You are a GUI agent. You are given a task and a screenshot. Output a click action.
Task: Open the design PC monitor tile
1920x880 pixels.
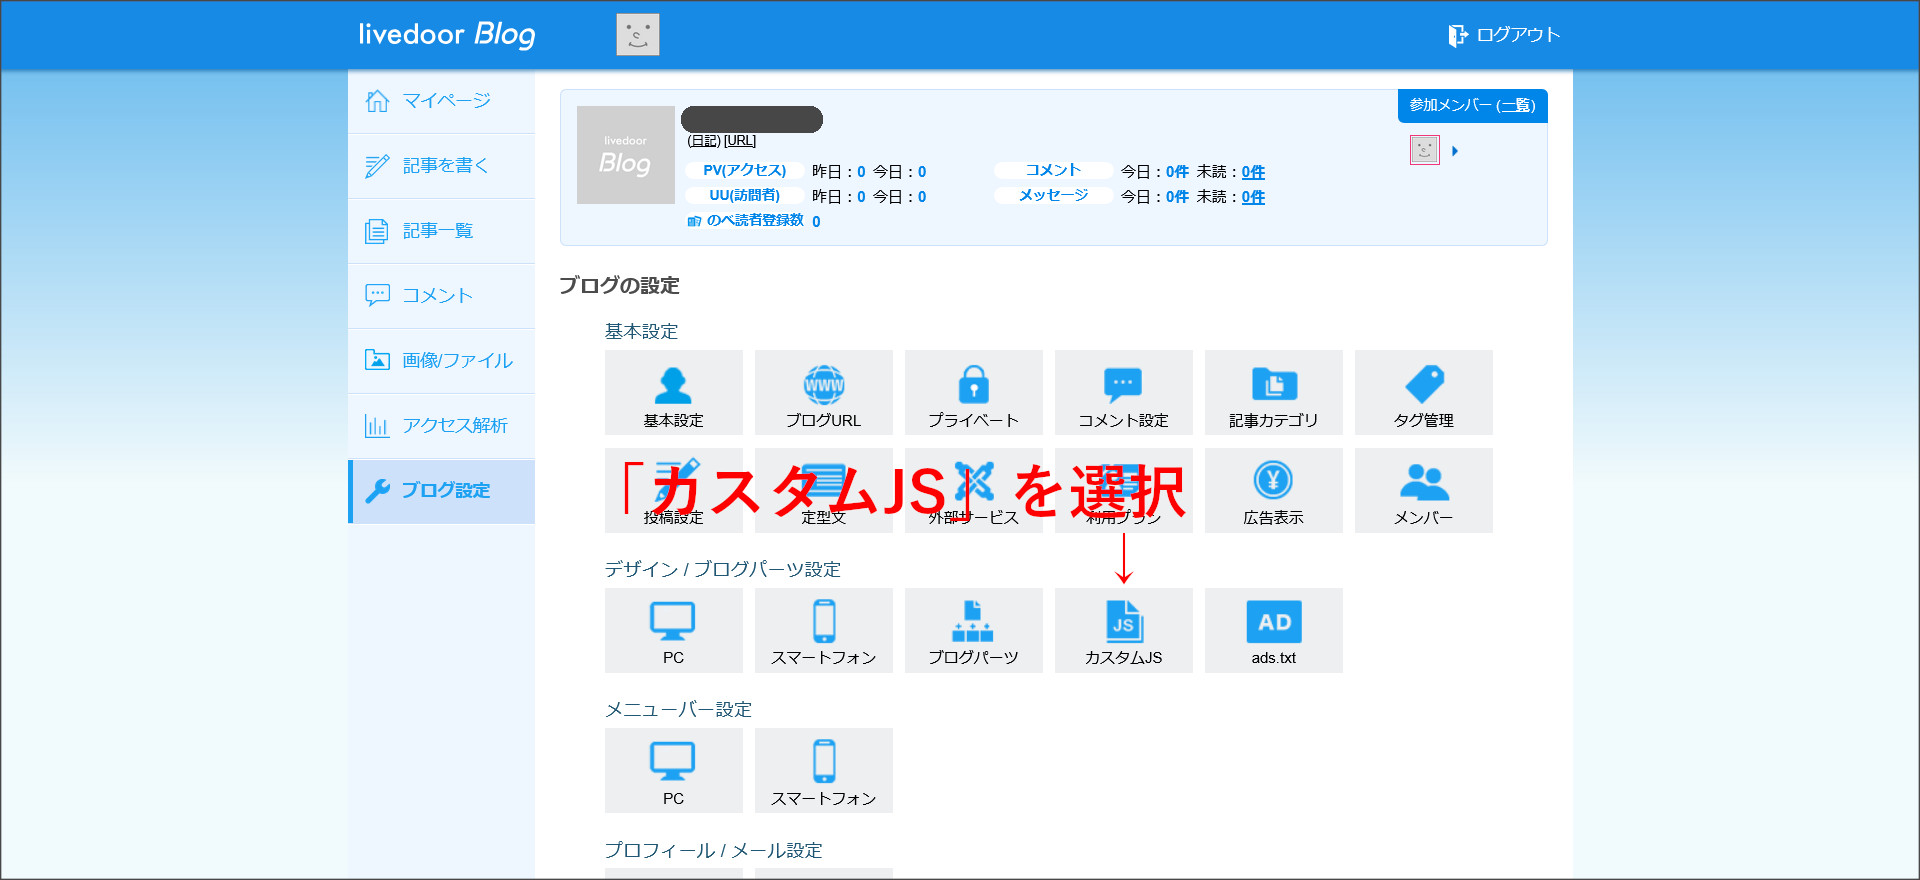click(673, 630)
